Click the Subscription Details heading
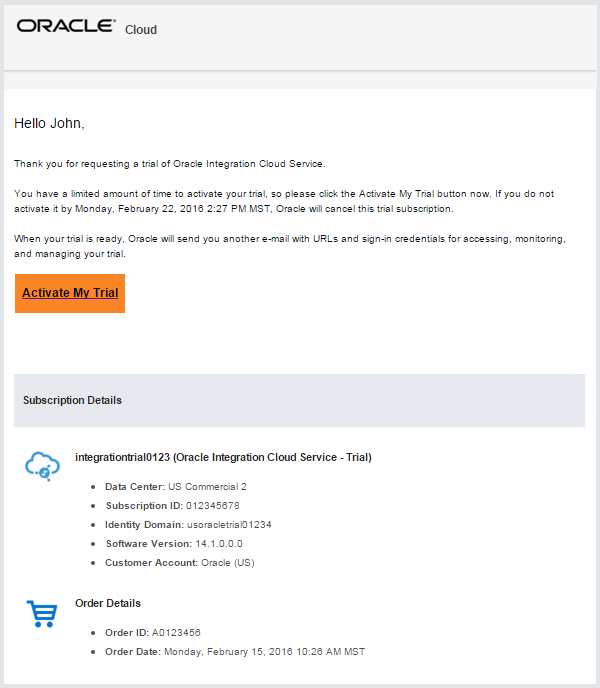Viewport: 600px width, 688px height. coord(72,400)
